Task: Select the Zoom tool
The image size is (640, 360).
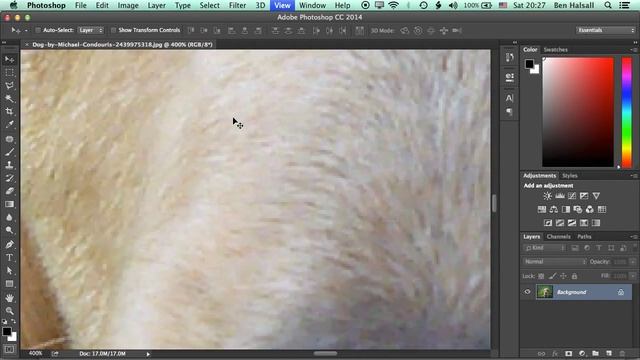Action: coord(9,311)
